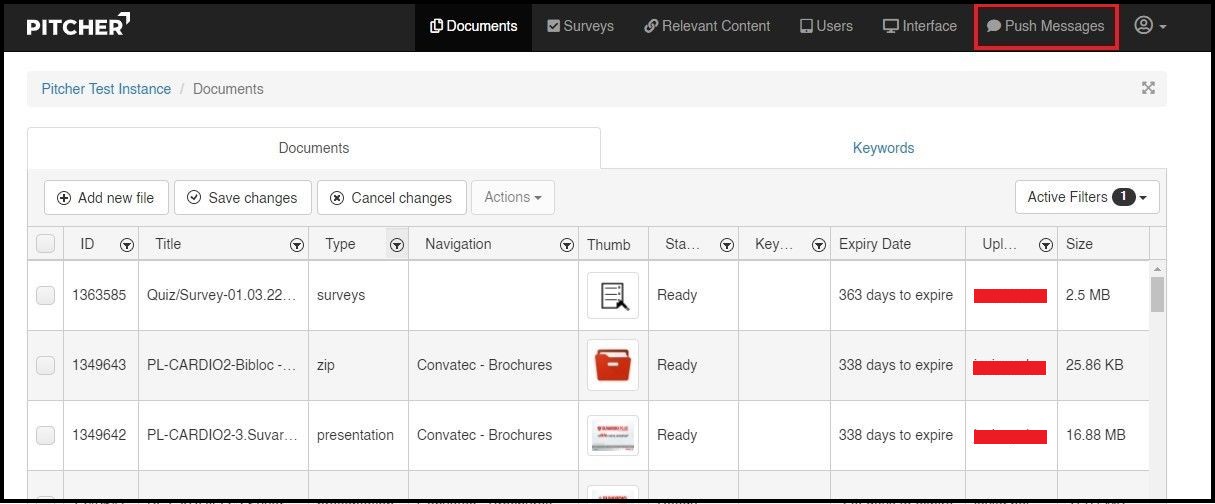Click the Type column filter icon
The height and width of the screenshot is (504, 1215).
click(397, 245)
